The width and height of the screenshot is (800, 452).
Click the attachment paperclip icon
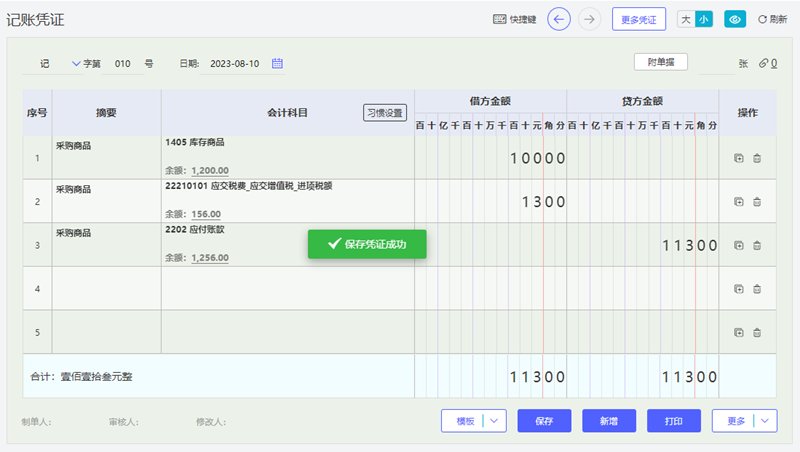click(x=764, y=63)
